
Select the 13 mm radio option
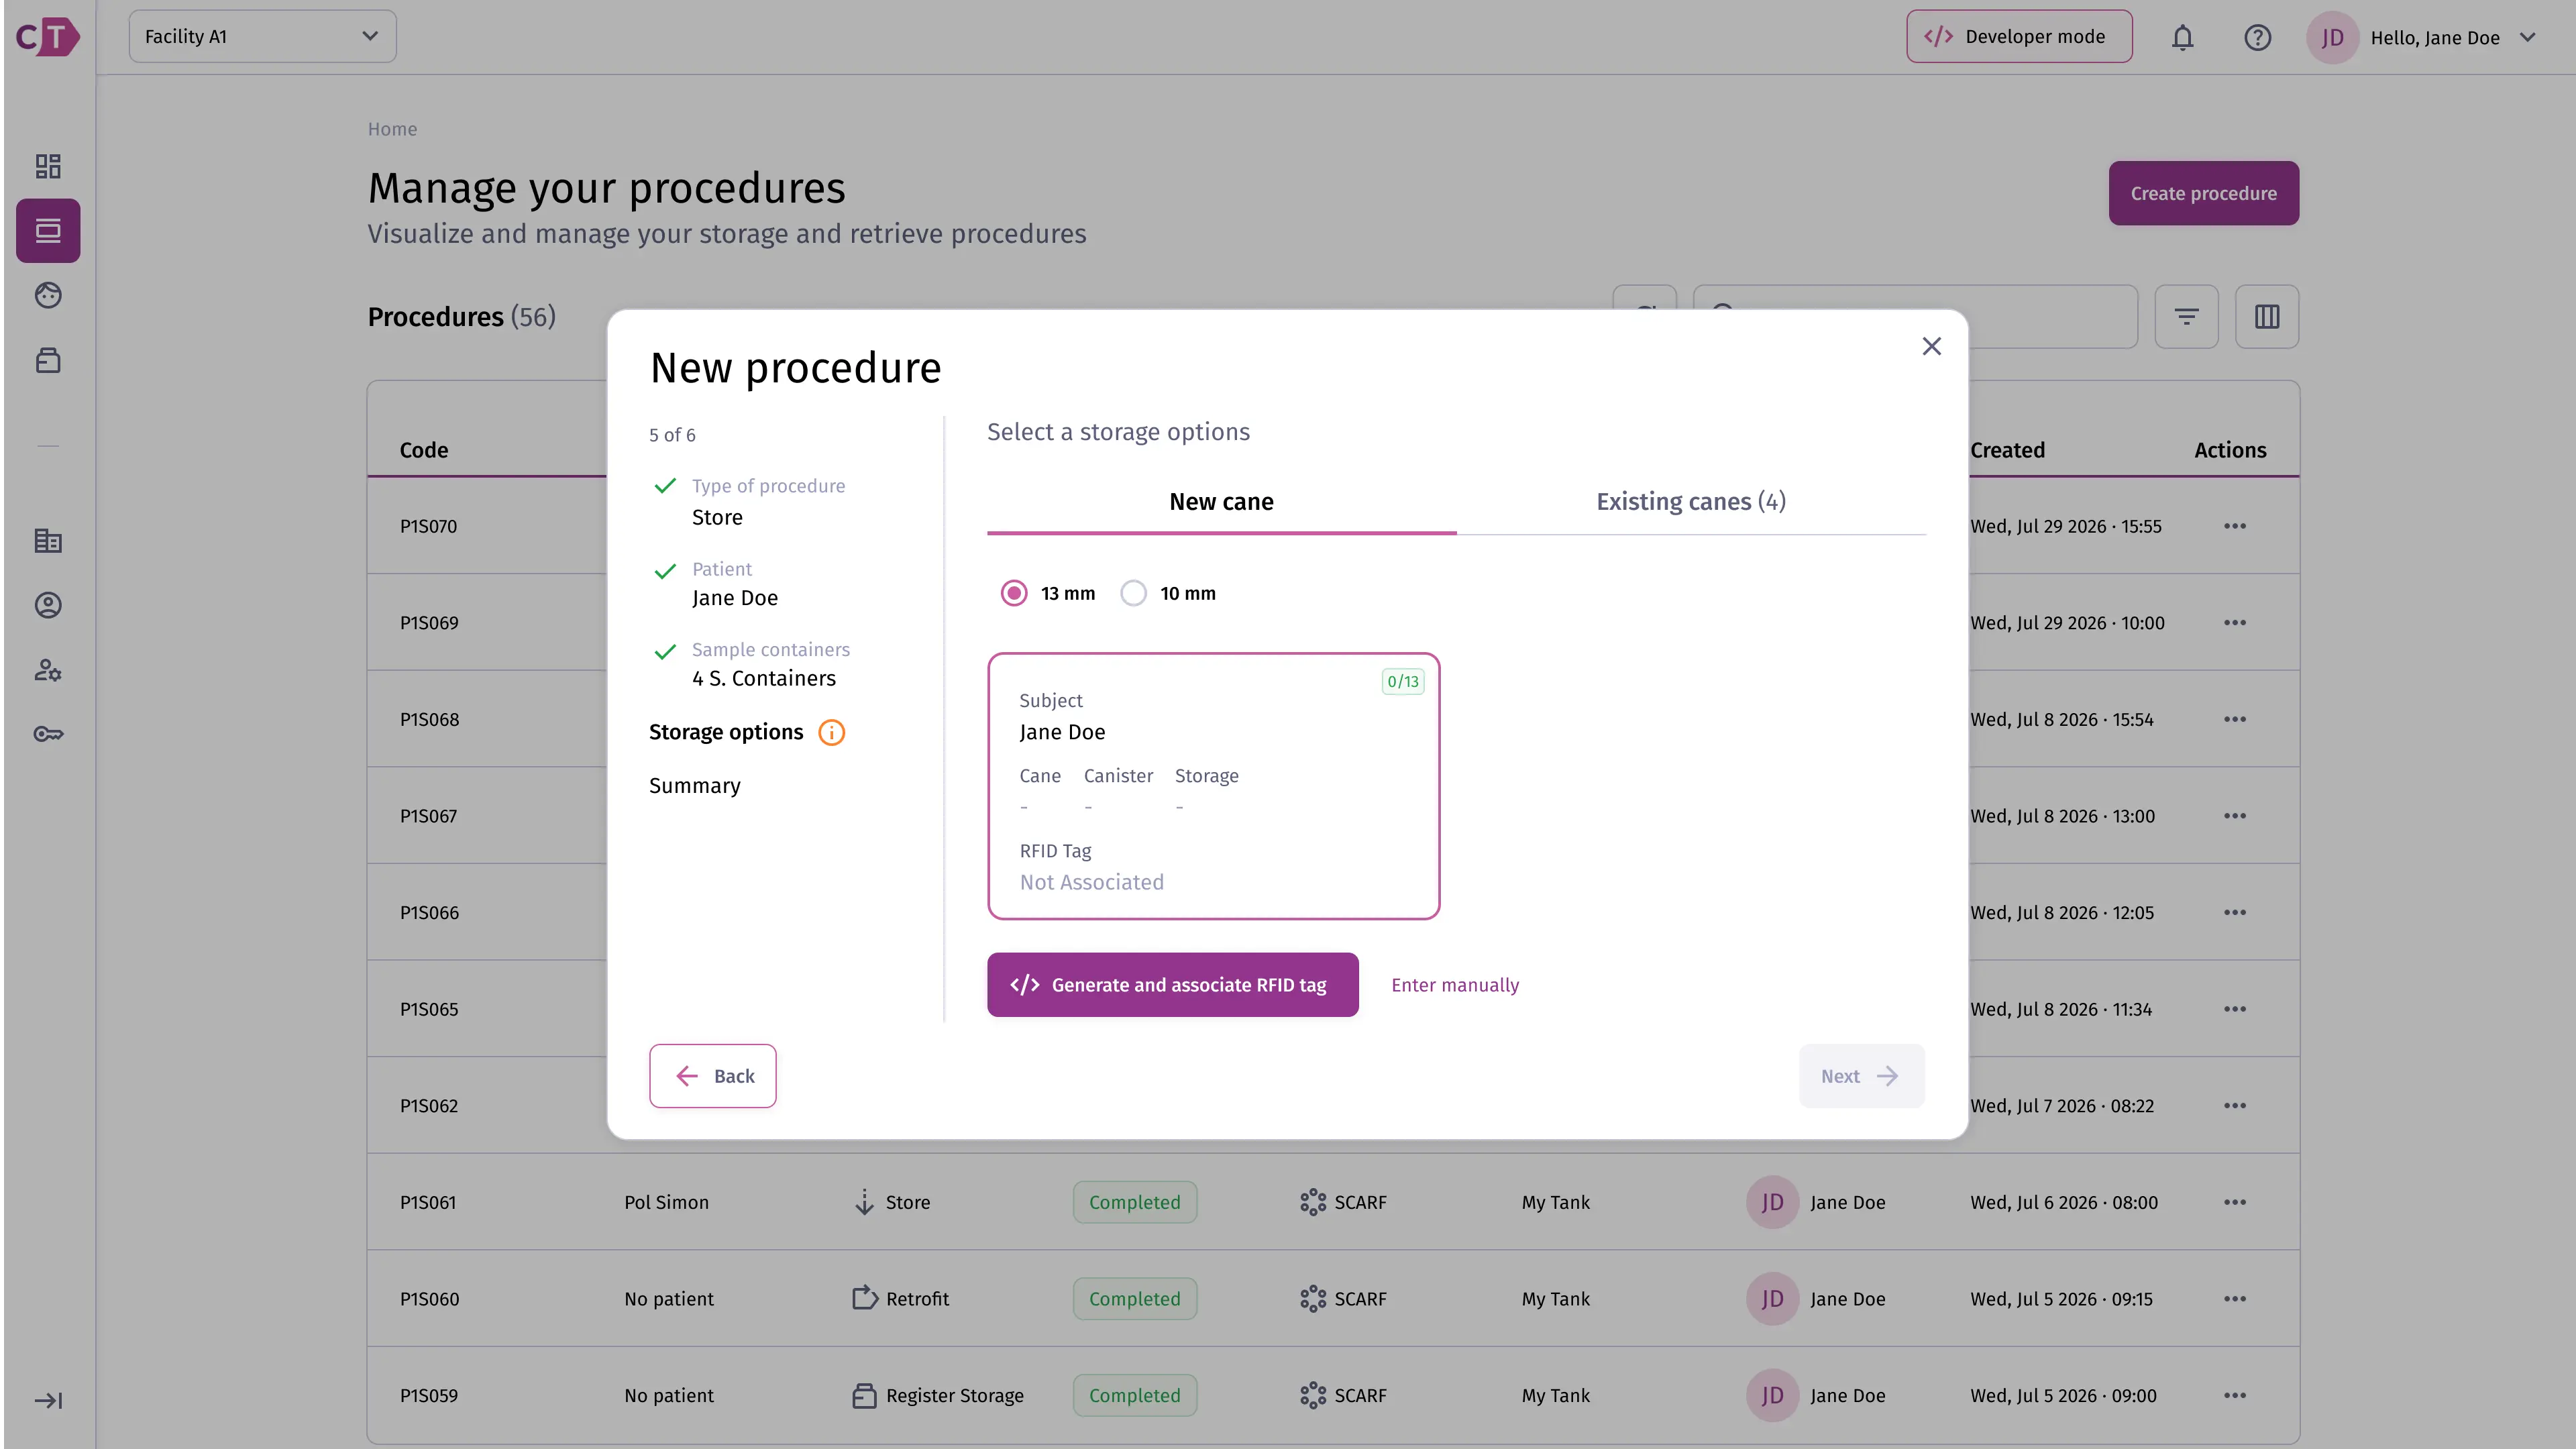click(1014, 593)
